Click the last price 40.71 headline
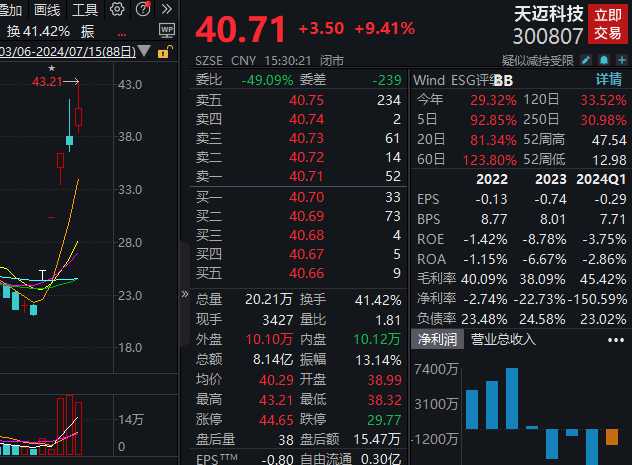The image size is (632, 465). click(241, 29)
